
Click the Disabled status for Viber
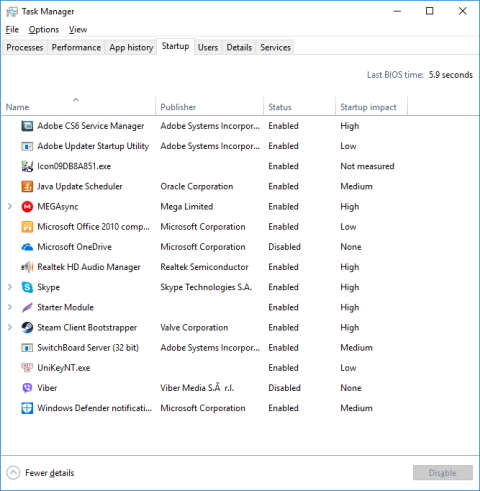click(284, 388)
